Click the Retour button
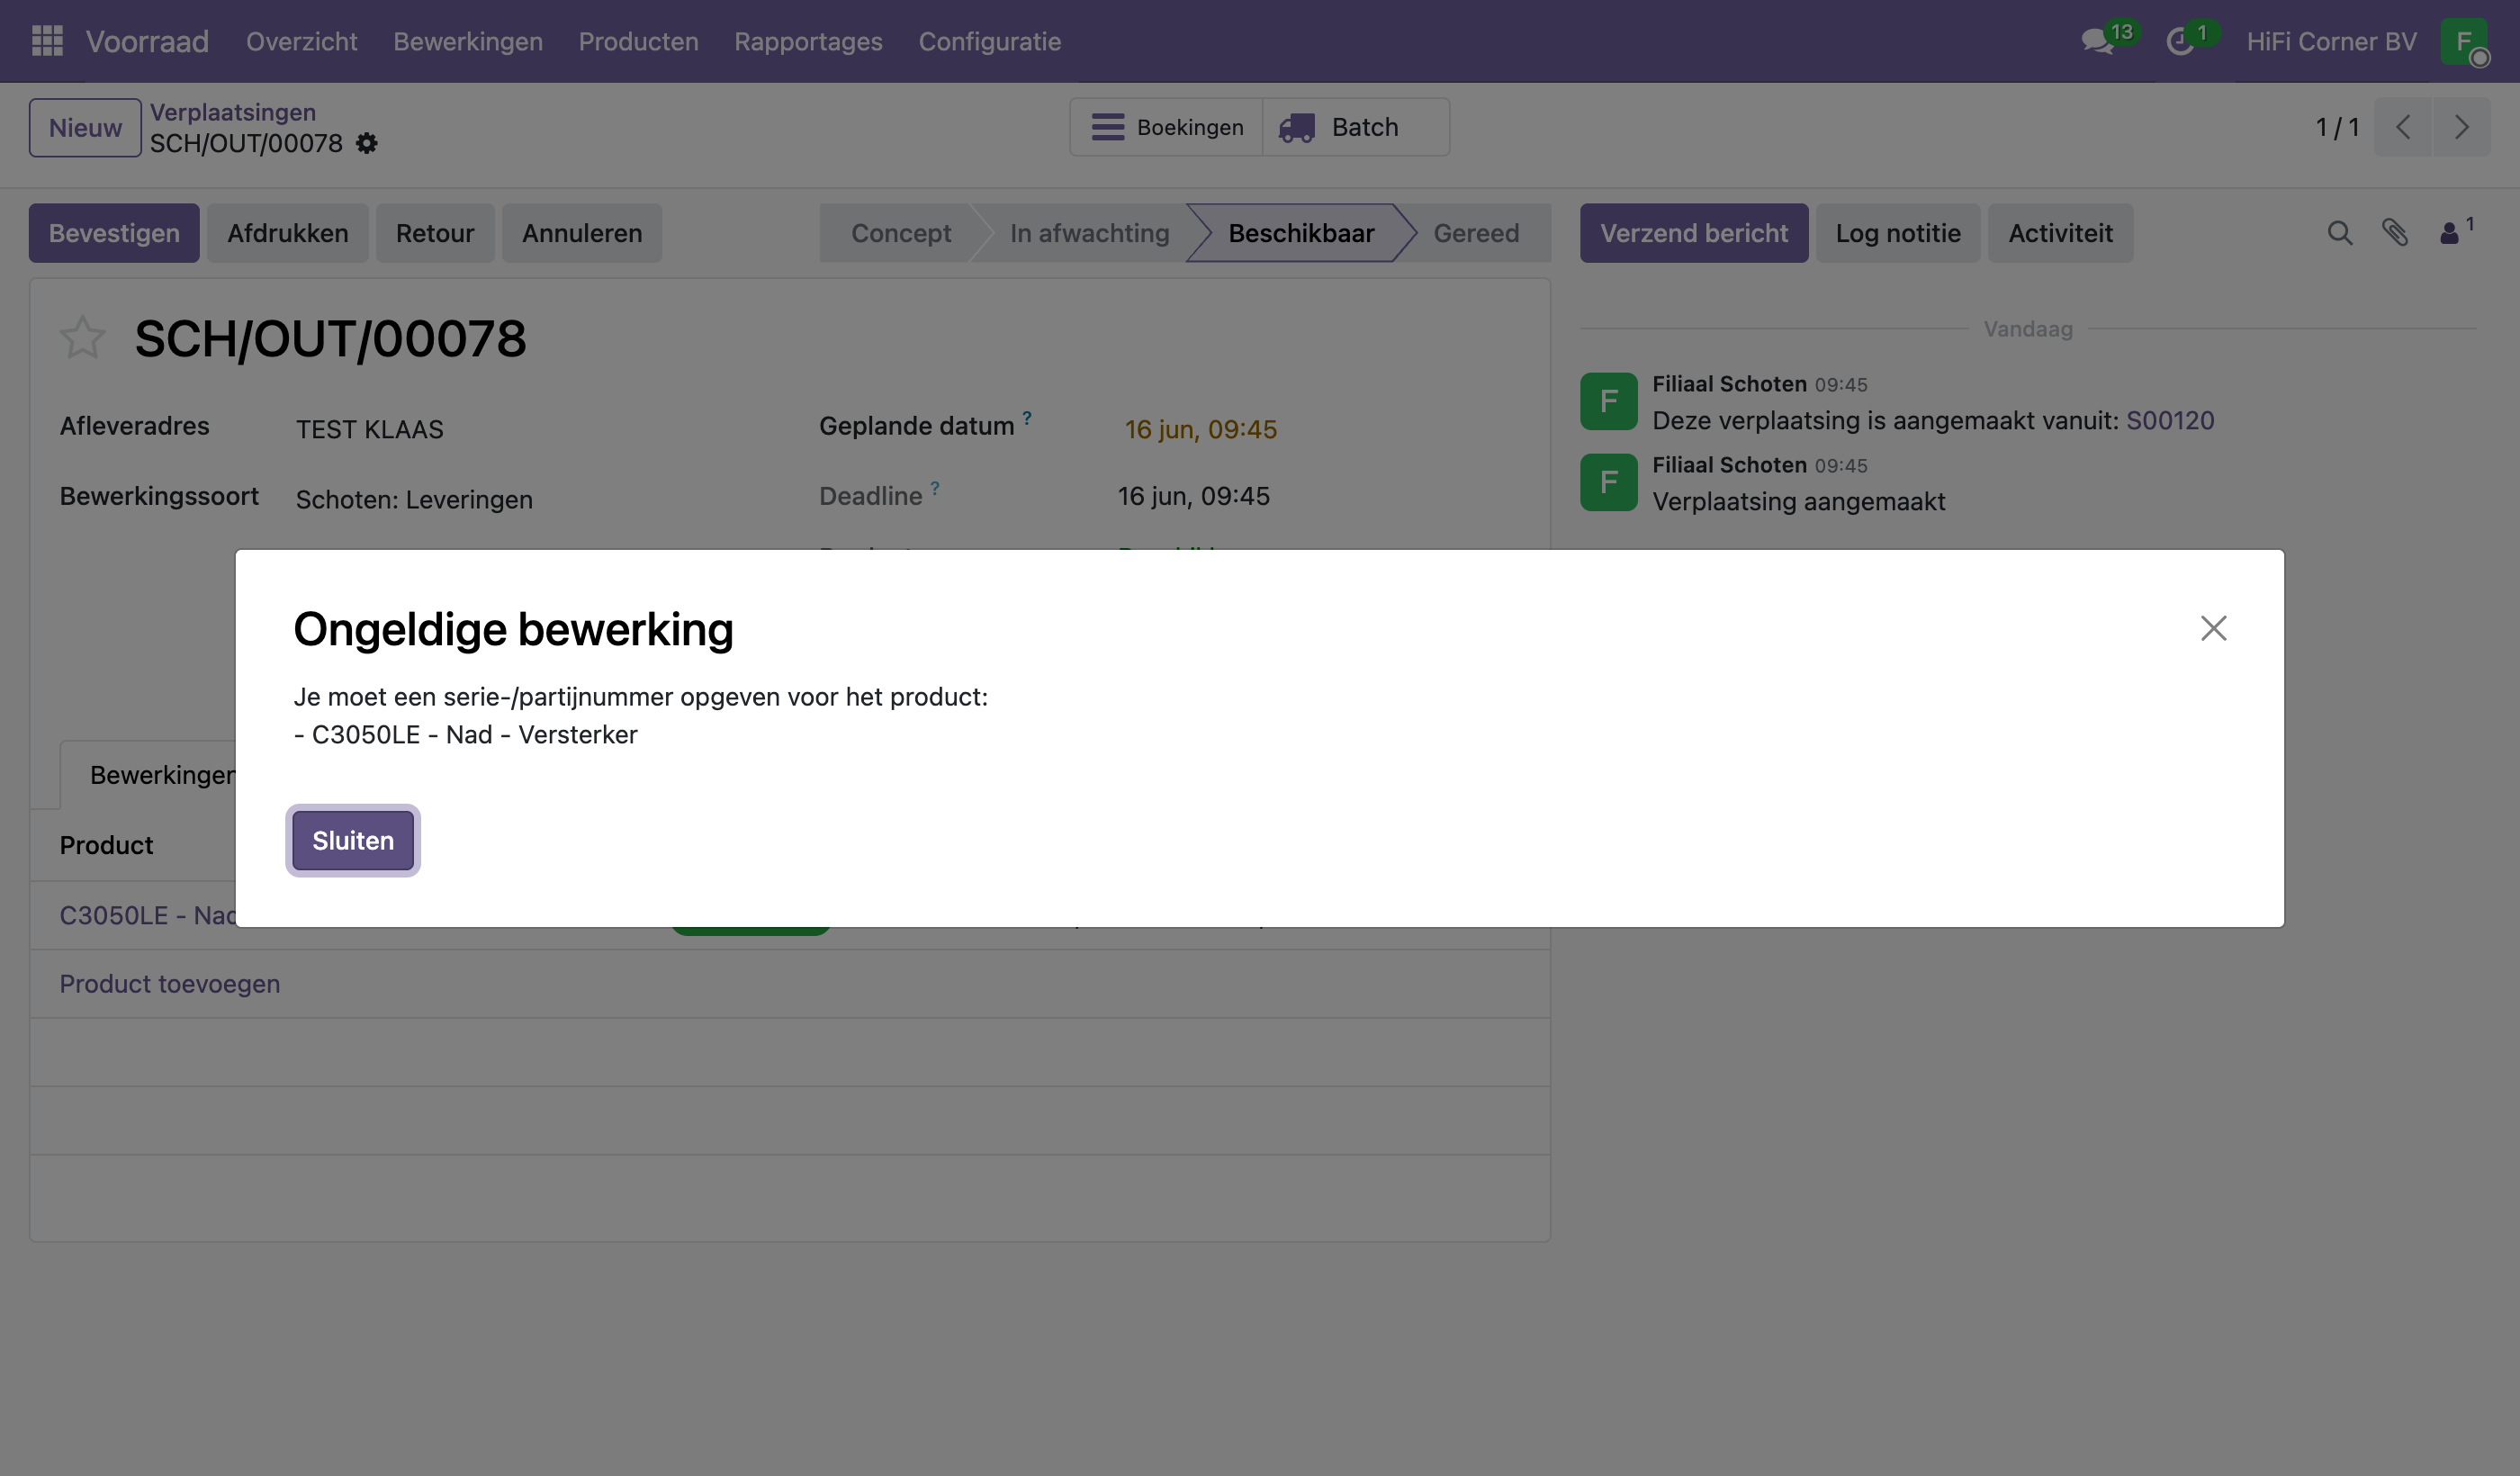 pos(435,233)
